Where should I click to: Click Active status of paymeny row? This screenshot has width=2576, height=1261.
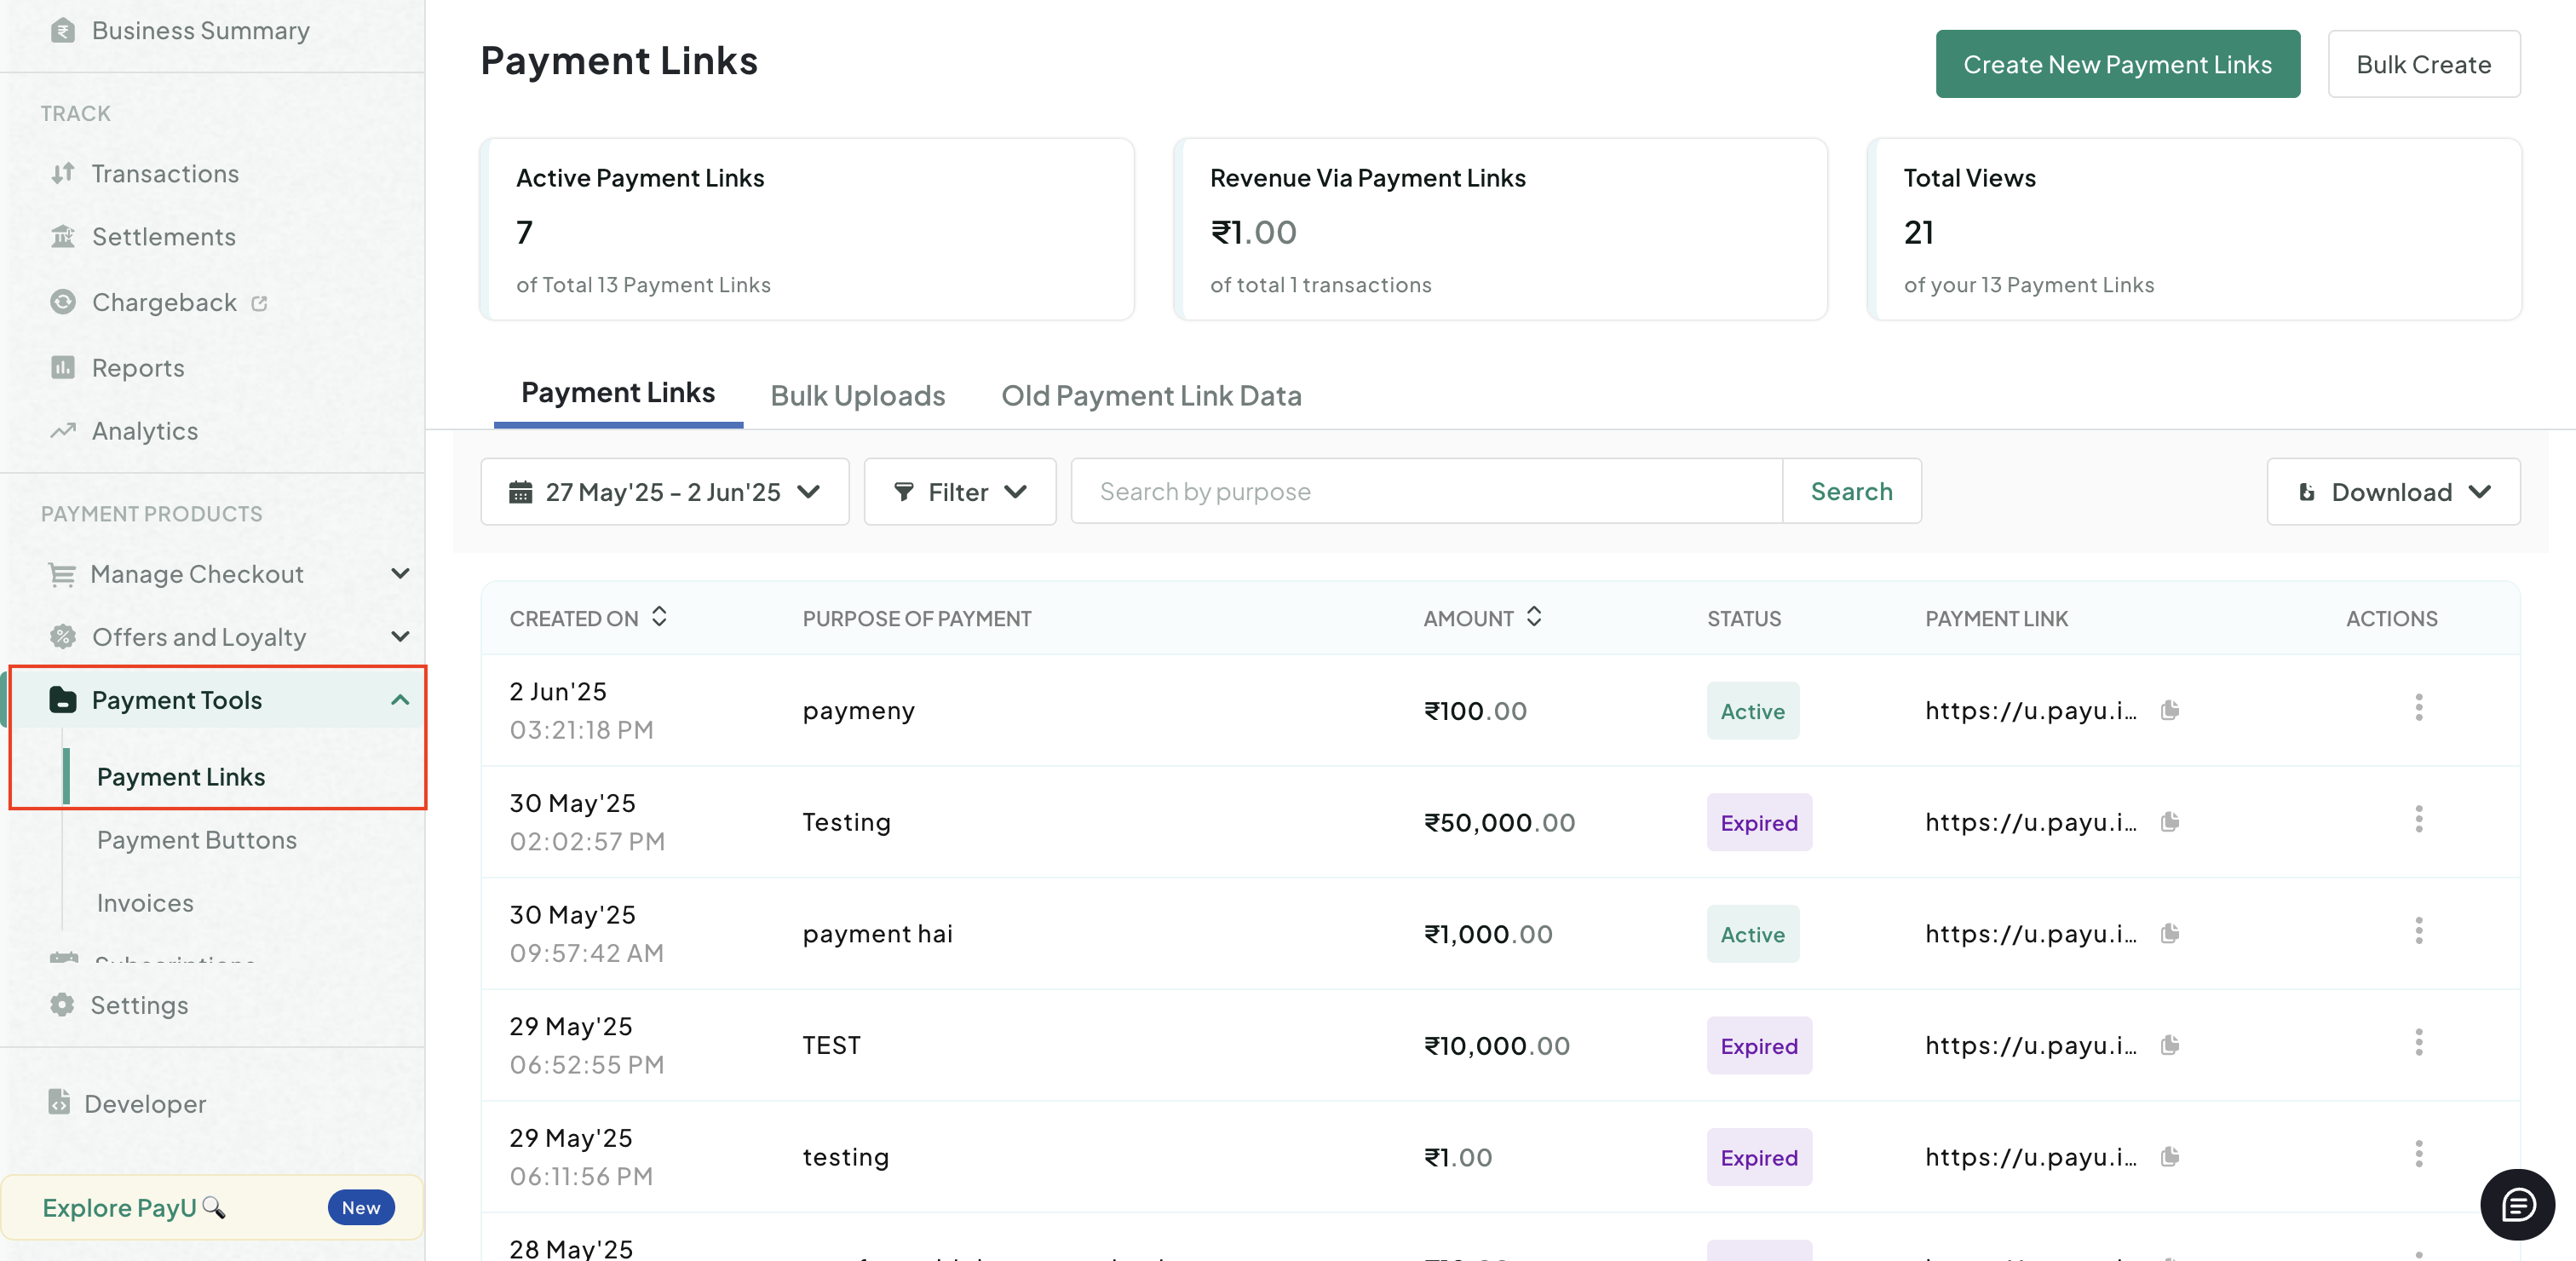click(x=1752, y=711)
